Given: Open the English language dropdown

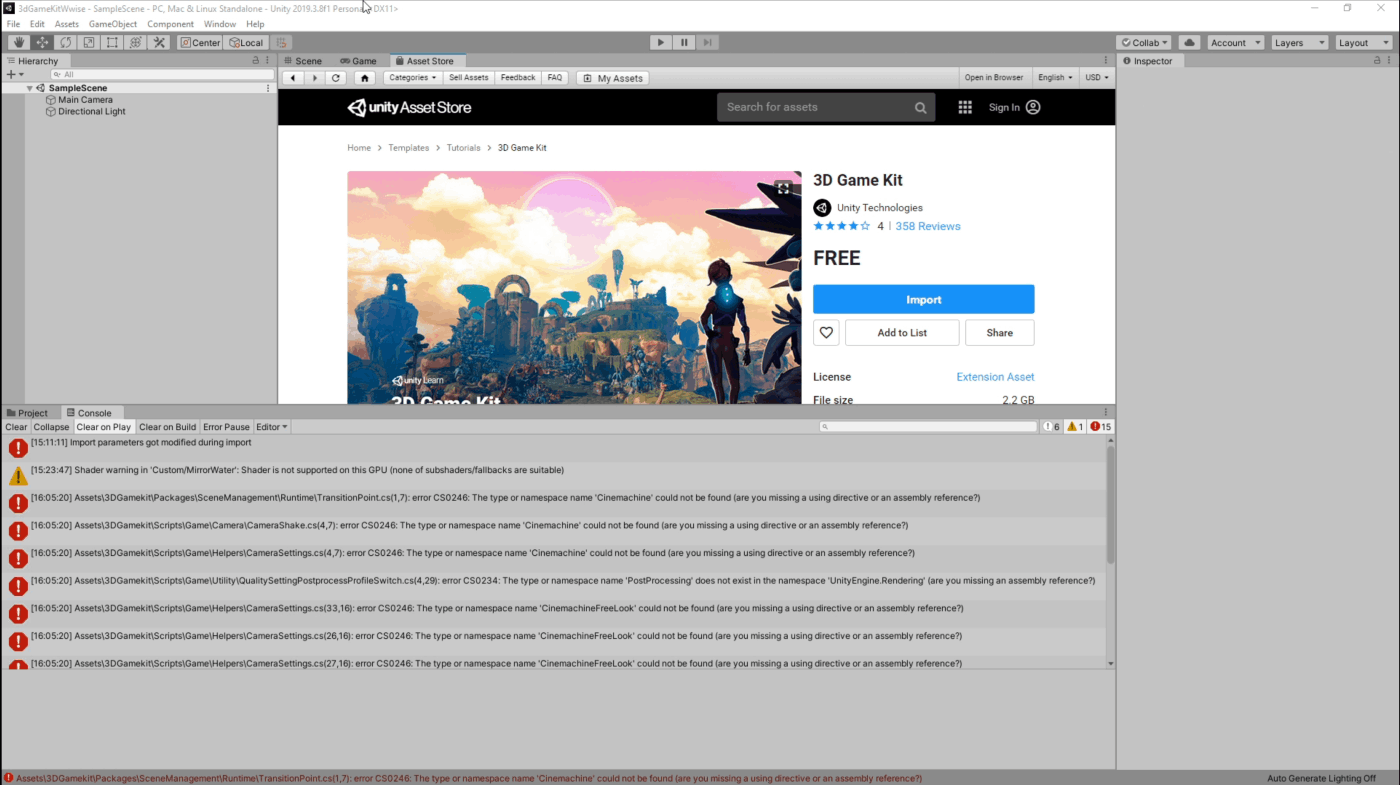Looking at the screenshot, I should pyautogui.click(x=1055, y=77).
